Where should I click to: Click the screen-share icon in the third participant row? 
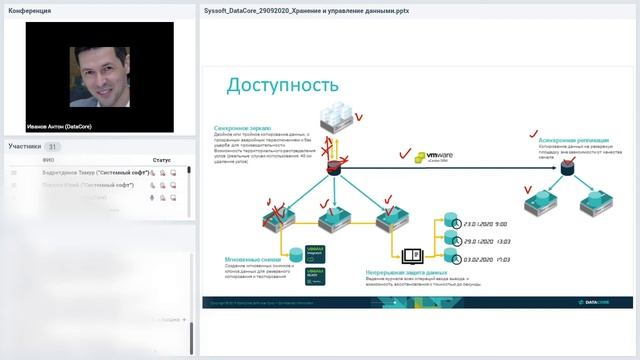coord(173,198)
